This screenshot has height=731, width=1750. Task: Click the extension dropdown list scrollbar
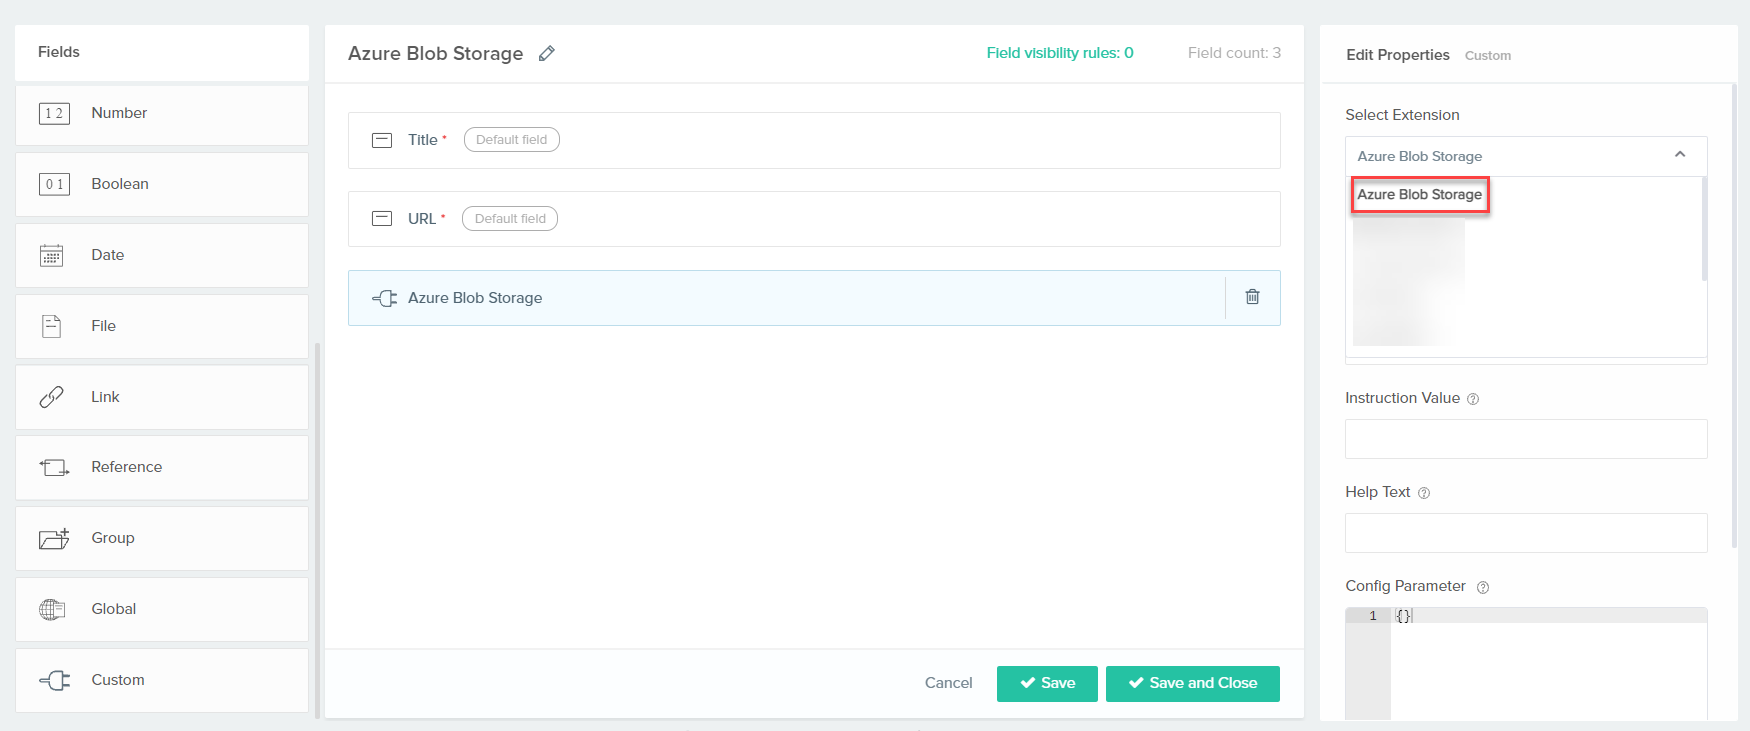point(1704,229)
